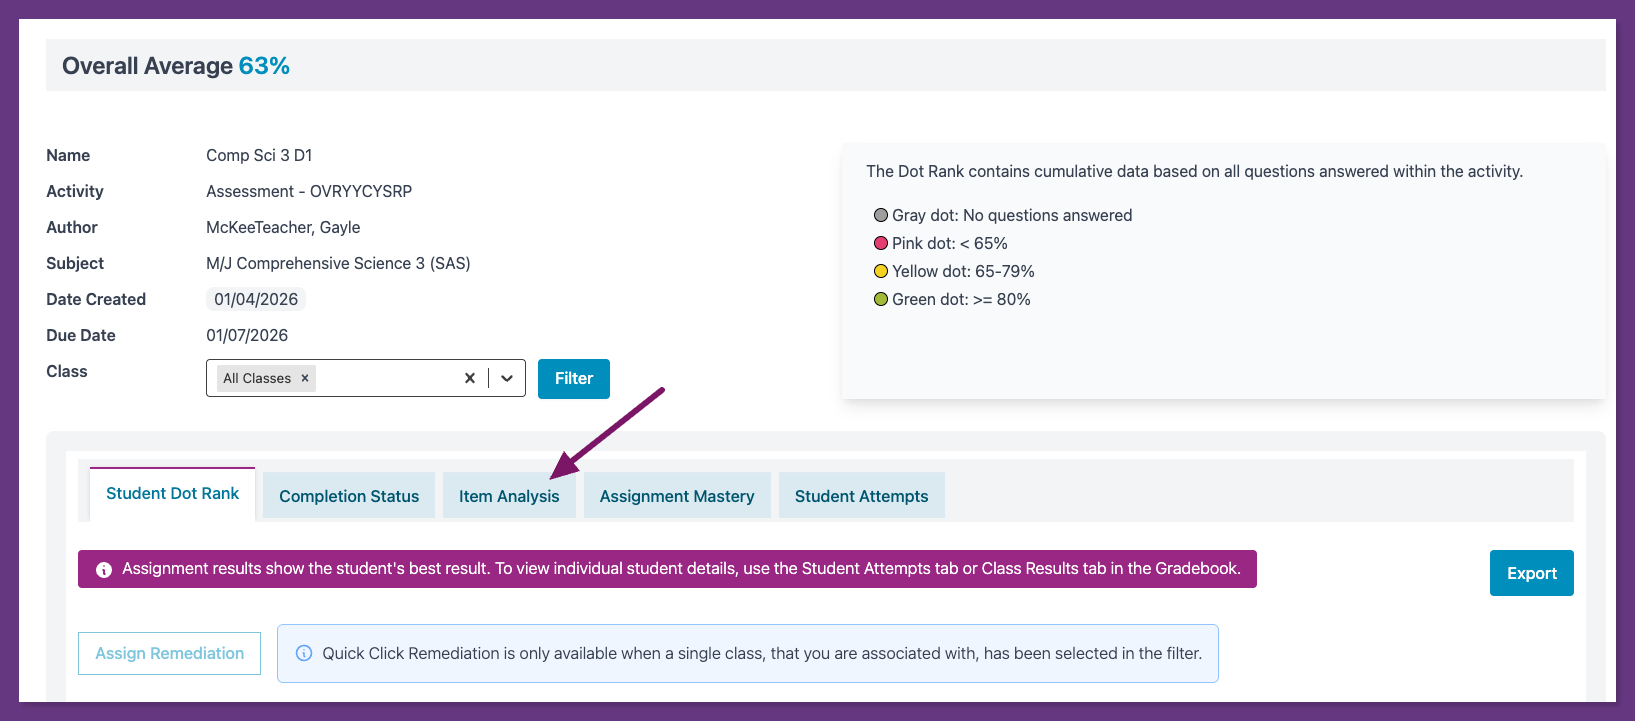Screen dimensions: 1635x721
Task: Click the Quick Click Remediation info icon
Action: click(304, 653)
